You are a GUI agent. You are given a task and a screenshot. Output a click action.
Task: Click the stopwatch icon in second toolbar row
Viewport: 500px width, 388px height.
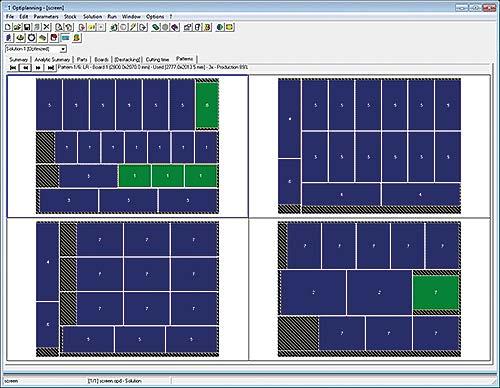pyautogui.click(x=31, y=38)
